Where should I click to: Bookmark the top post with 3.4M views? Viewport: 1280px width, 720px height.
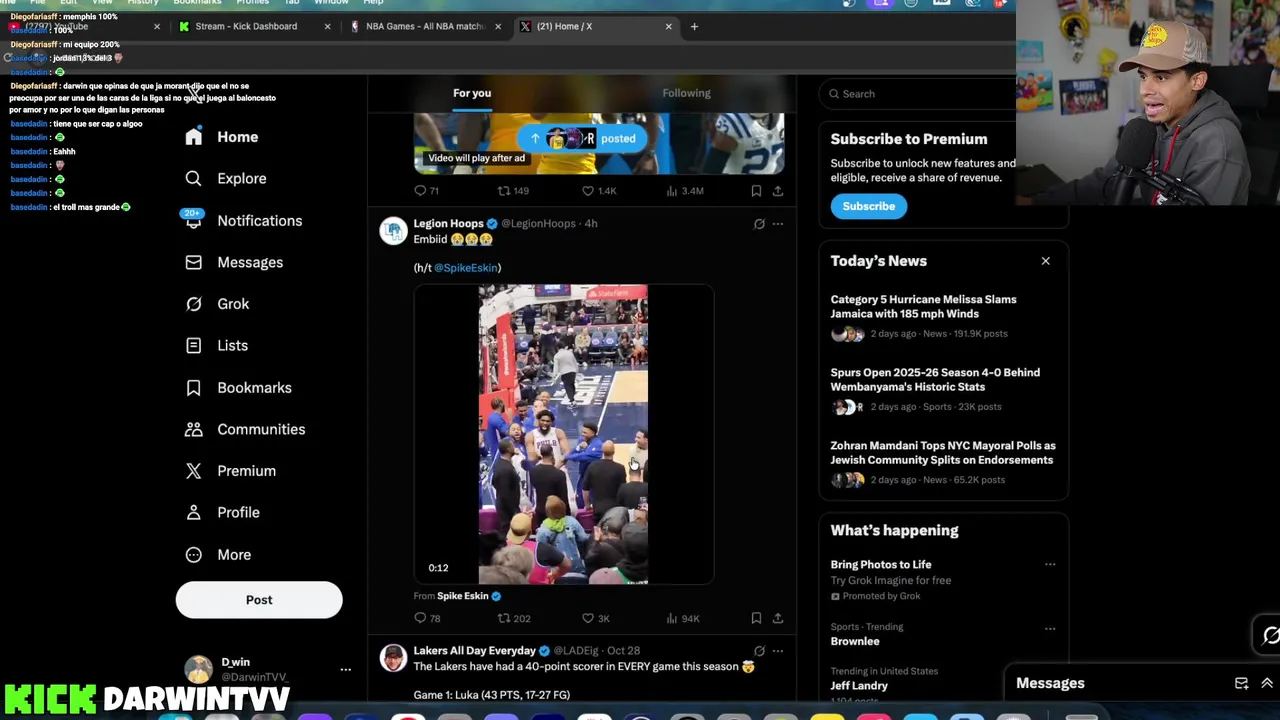(756, 191)
